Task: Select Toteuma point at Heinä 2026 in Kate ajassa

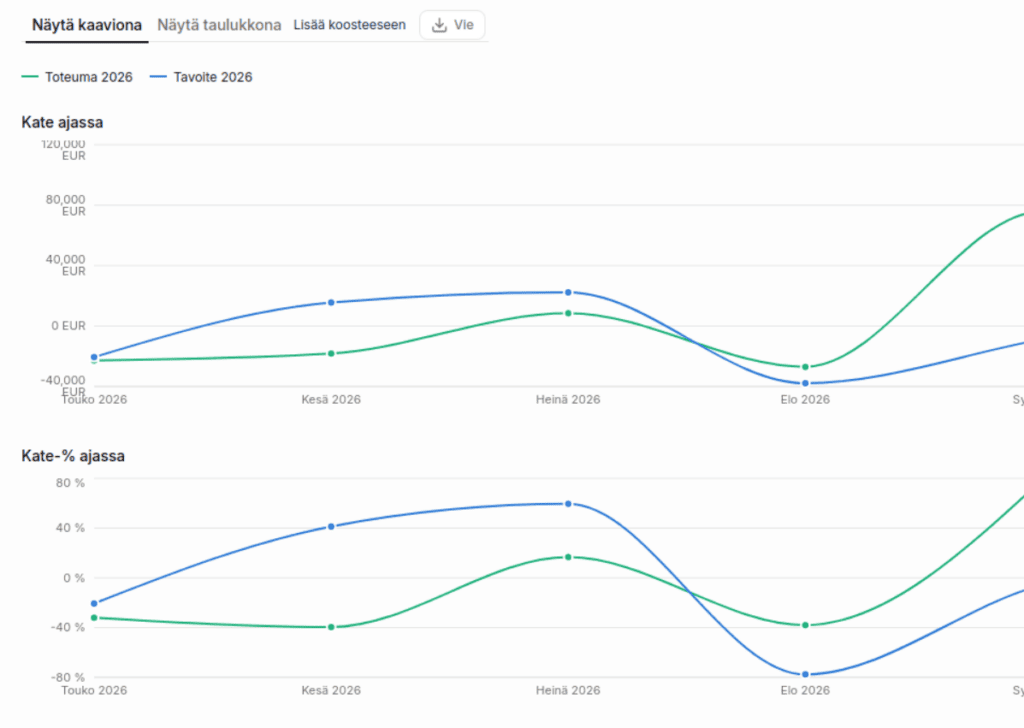Action: pyautogui.click(x=568, y=313)
